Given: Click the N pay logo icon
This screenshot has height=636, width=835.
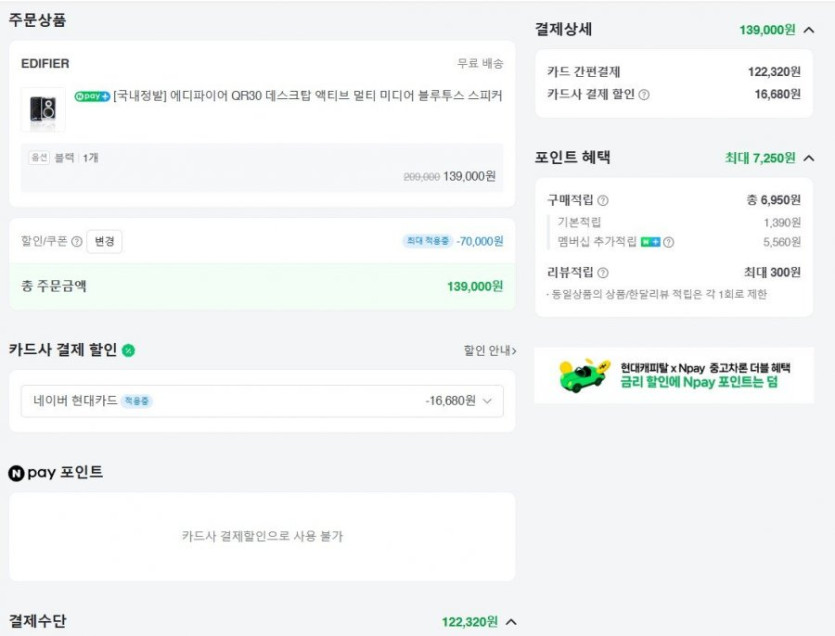Looking at the screenshot, I should click(x=16, y=473).
